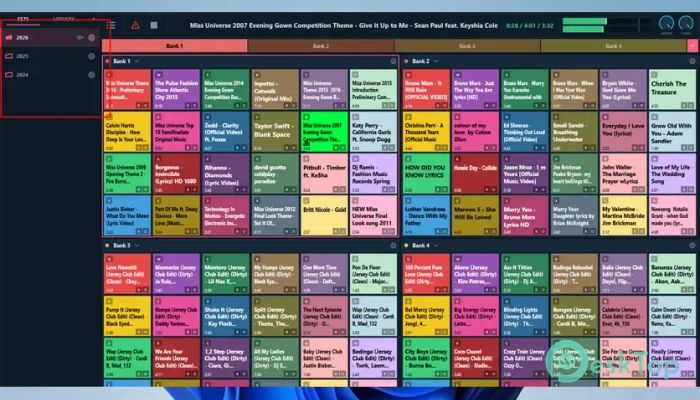Open Bank 4 panel settings gear
Viewport: 700px width, 400px height.
click(x=692, y=246)
